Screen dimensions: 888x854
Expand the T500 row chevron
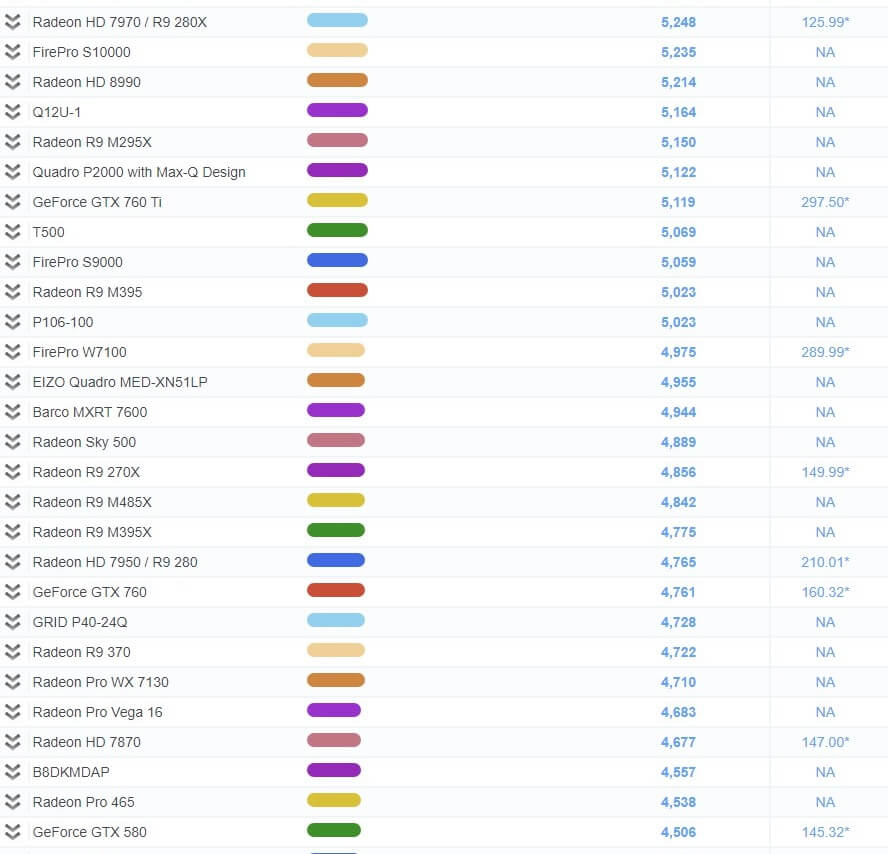tap(12, 232)
